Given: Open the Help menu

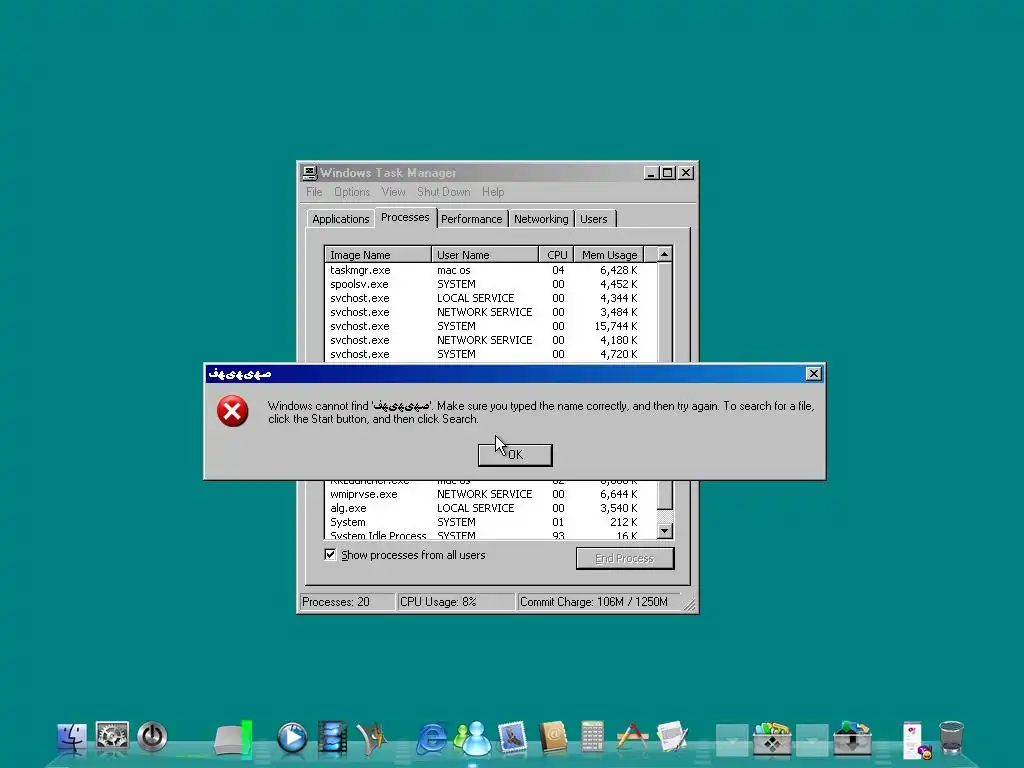Looking at the screenshot, I should click(493, 192).
